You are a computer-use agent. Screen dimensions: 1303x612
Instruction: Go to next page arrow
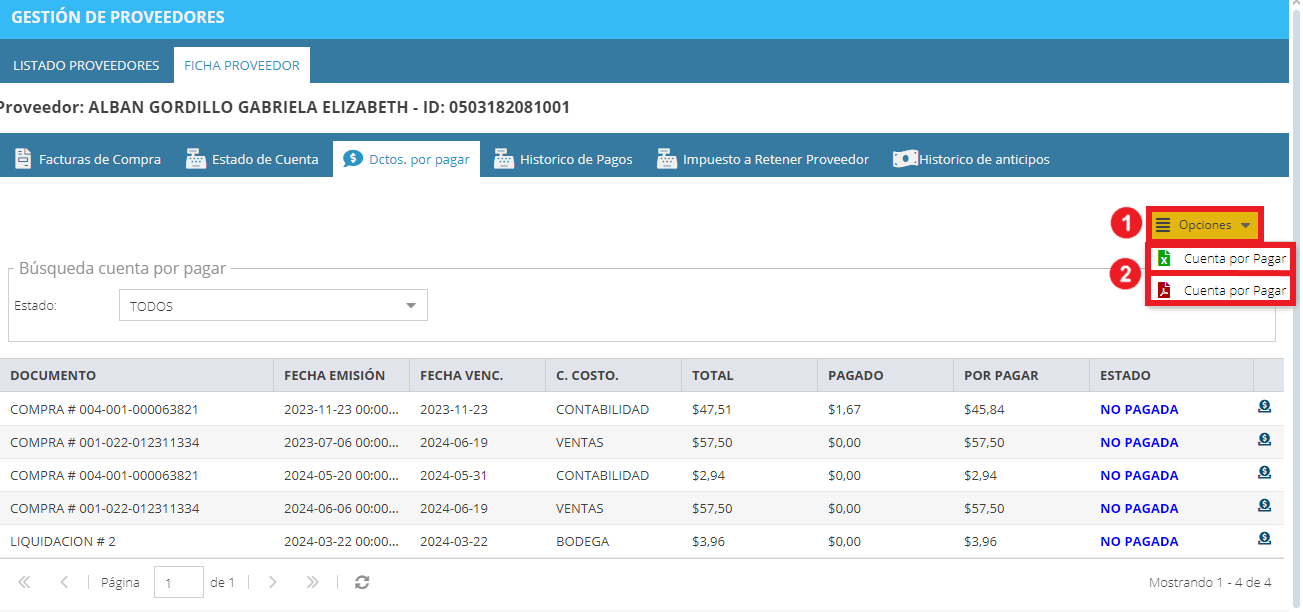[272, 582]
